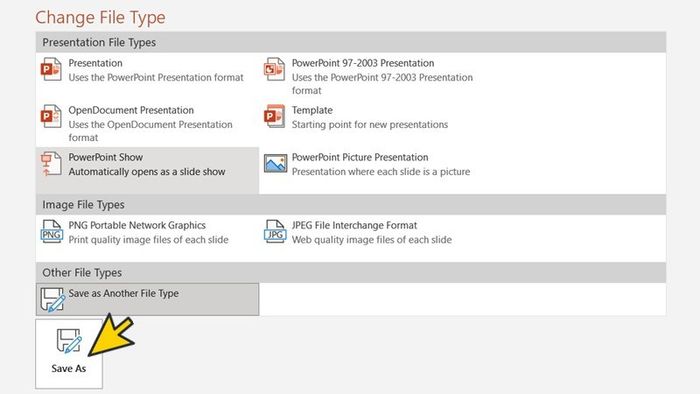Click the JPG file type icon
Viewport: 700px width, 394px height.
(275, 231)
